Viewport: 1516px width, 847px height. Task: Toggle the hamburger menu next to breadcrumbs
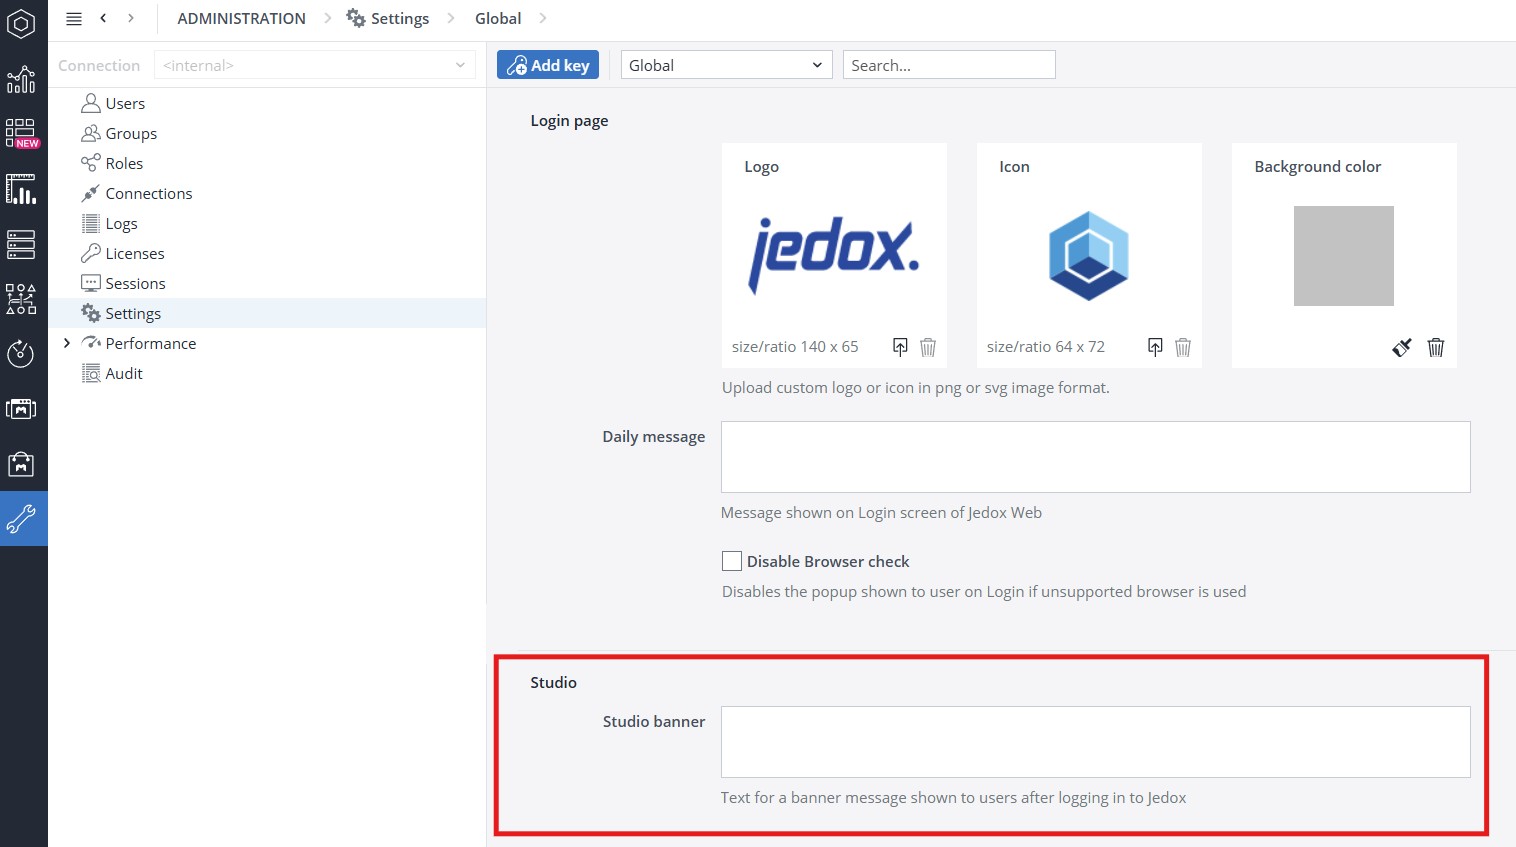[73, 18]
